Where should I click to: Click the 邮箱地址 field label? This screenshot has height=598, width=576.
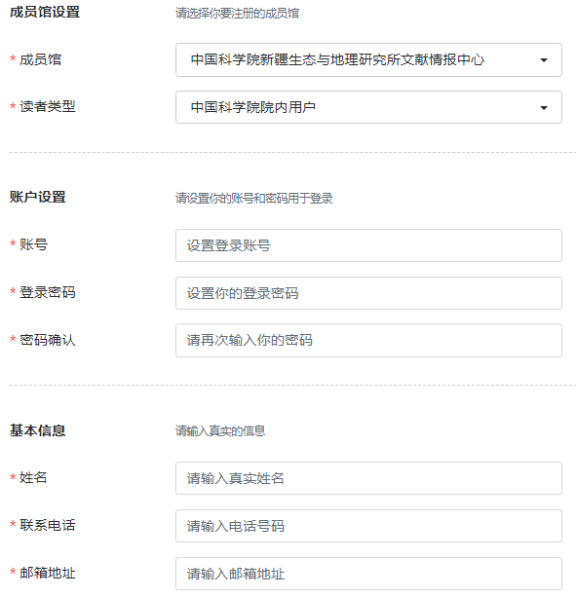pos(47,573)
